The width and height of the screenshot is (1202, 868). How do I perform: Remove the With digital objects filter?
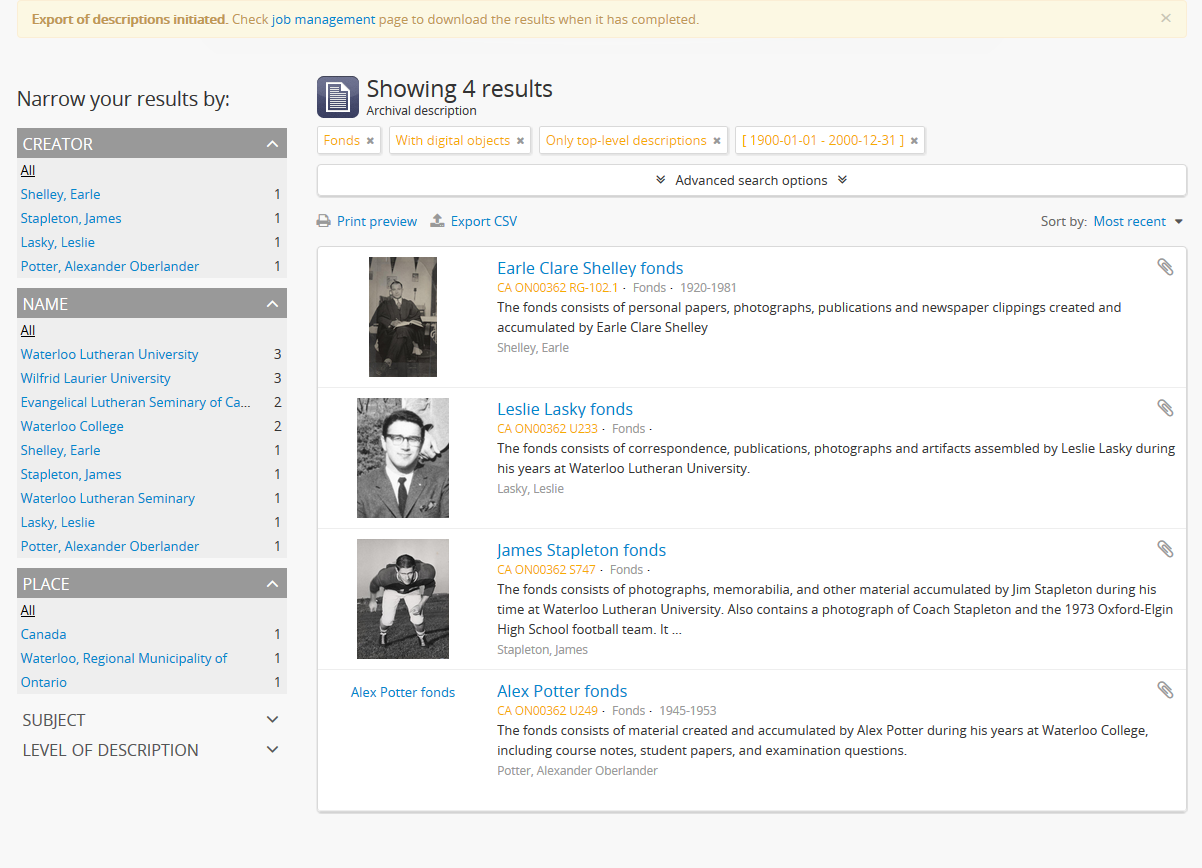coord(520,141)
